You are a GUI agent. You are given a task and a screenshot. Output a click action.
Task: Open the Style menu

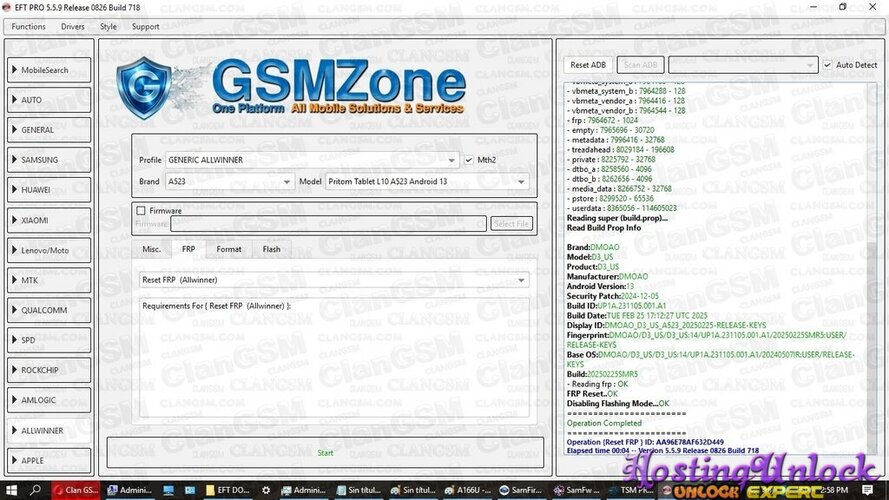pos(108,27)
